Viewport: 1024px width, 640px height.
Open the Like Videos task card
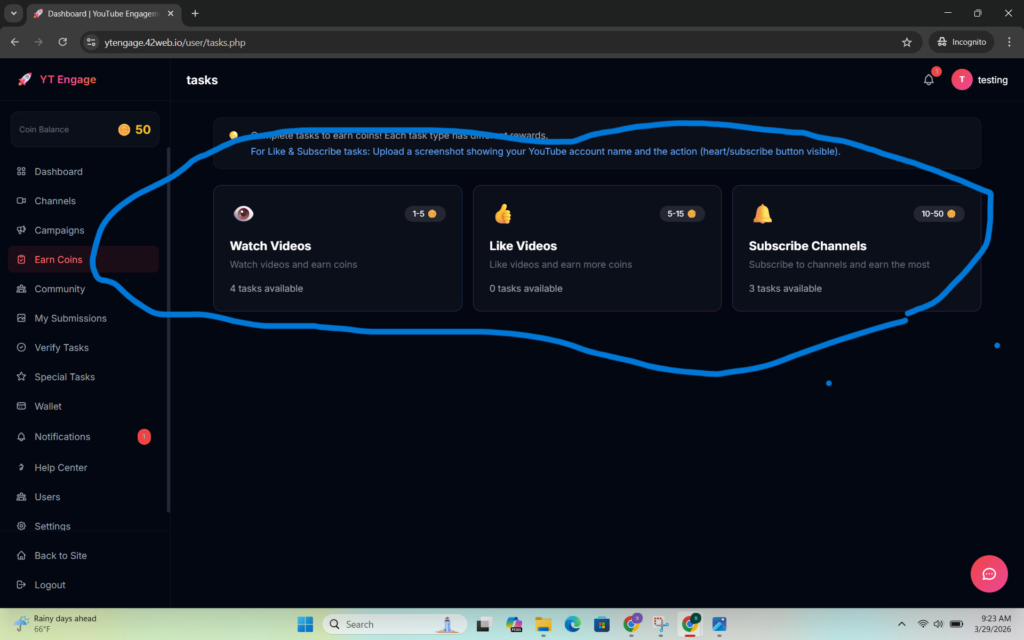coord(596,248)
